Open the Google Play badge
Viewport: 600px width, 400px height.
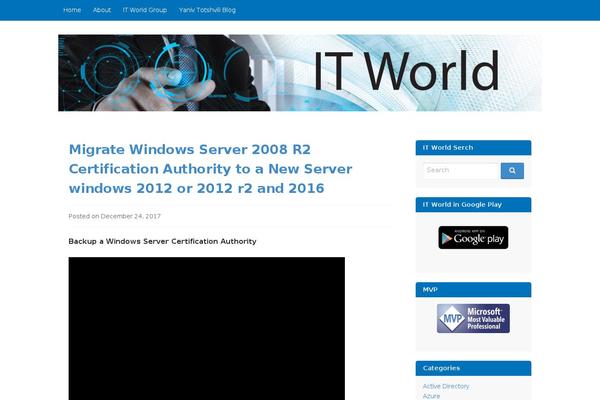pos(473,237)
